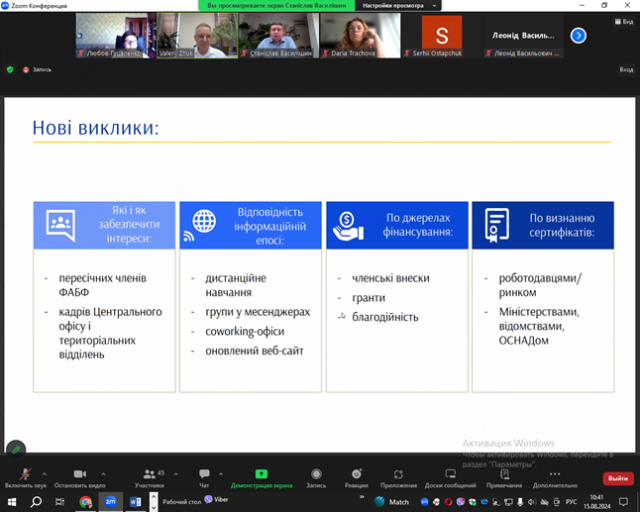
Task: Open Дополнительно more options menu
Action: coord(555,475)
